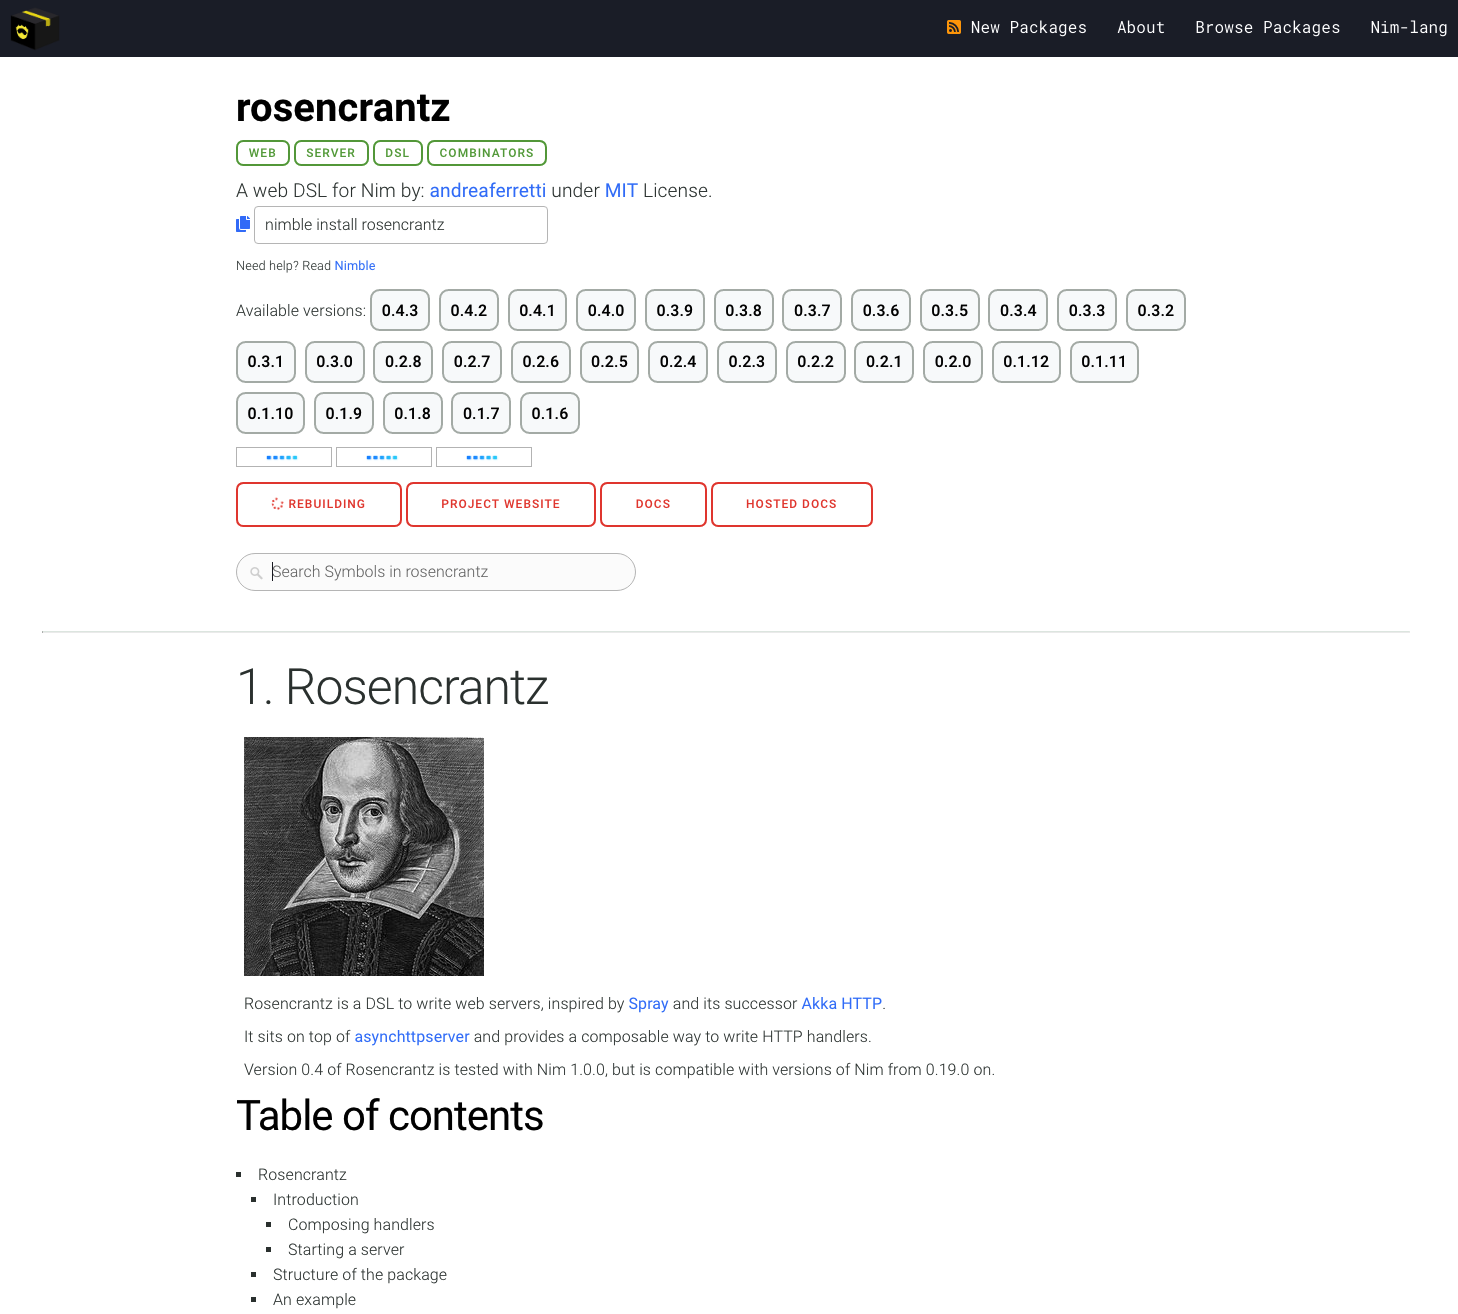
Task: Visit the Nim-lang link in navbar
Action: [x=1408, y=27]
